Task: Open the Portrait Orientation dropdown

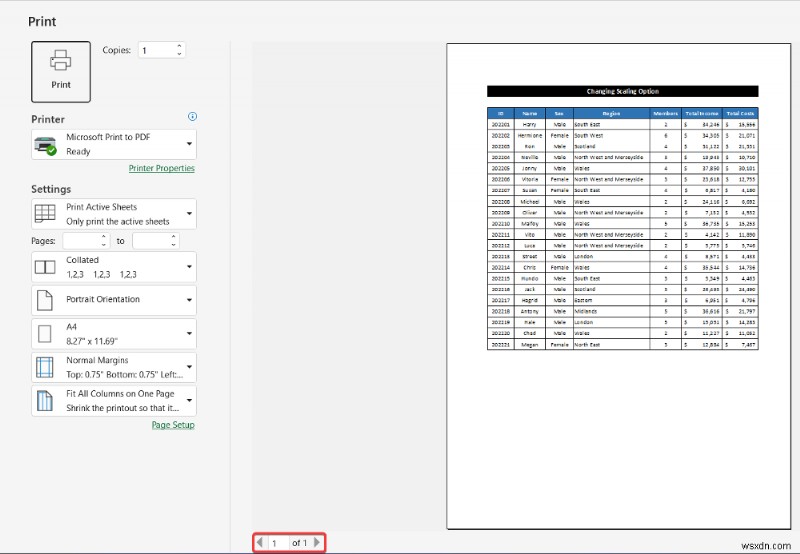Action: (x=114, y=300)
